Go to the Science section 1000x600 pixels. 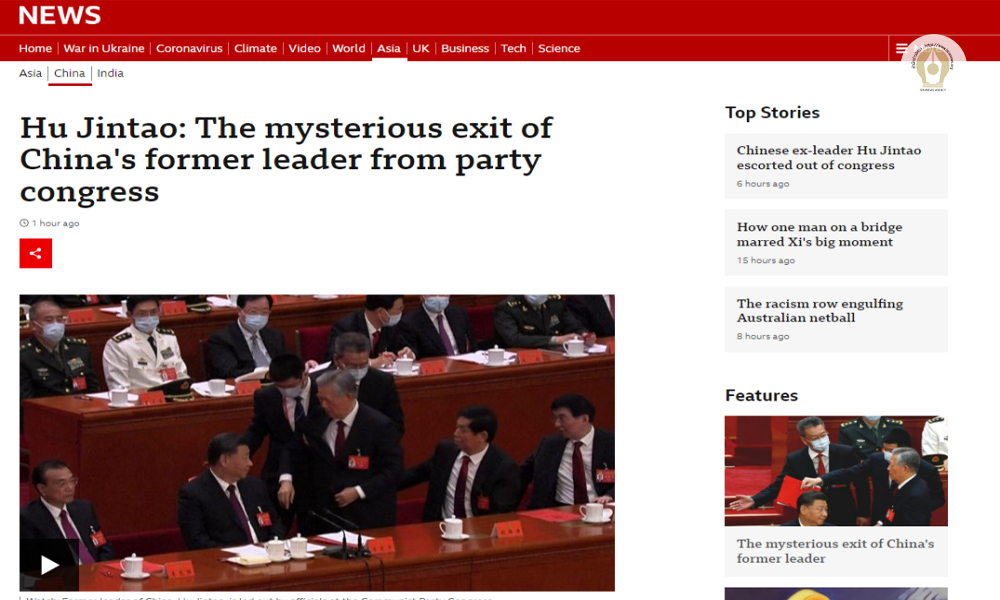pos(559,48)
